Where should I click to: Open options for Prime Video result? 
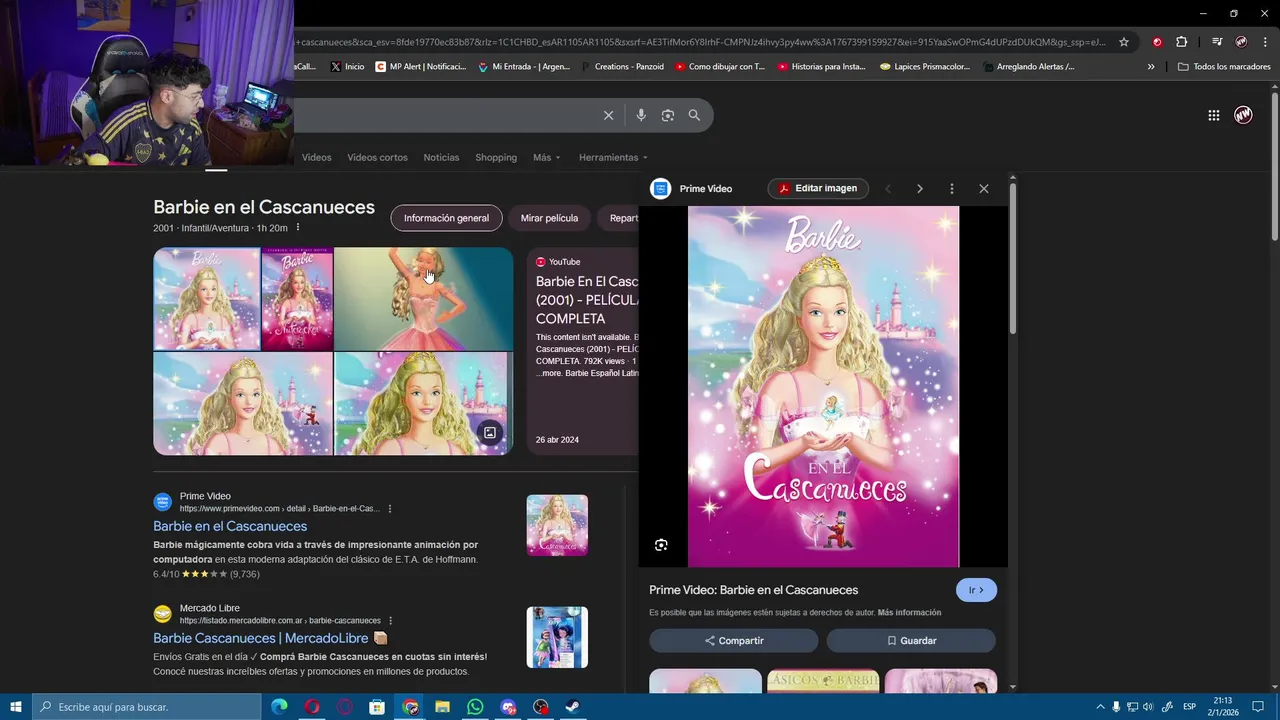click(390, 509)
